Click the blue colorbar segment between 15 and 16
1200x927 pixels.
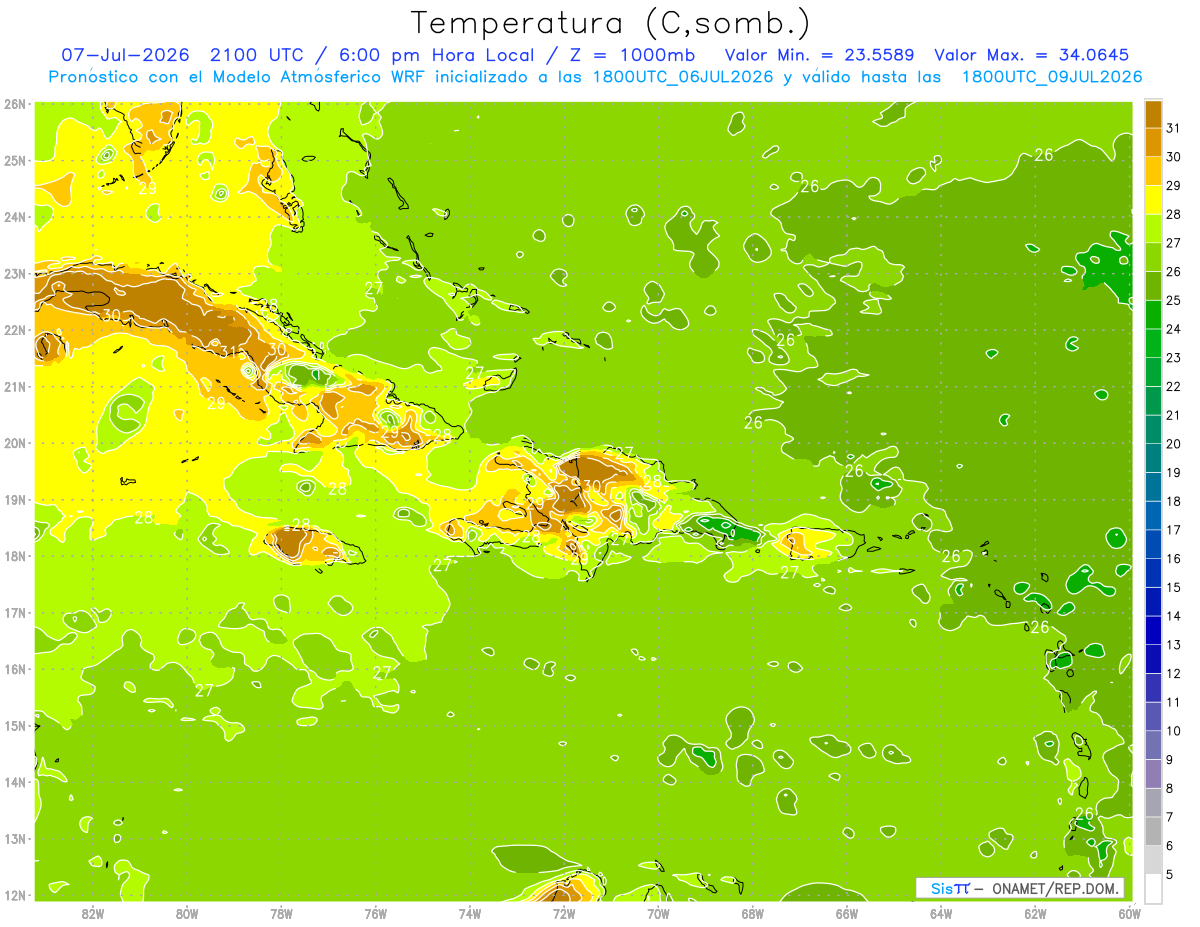tap(1153, 572)
